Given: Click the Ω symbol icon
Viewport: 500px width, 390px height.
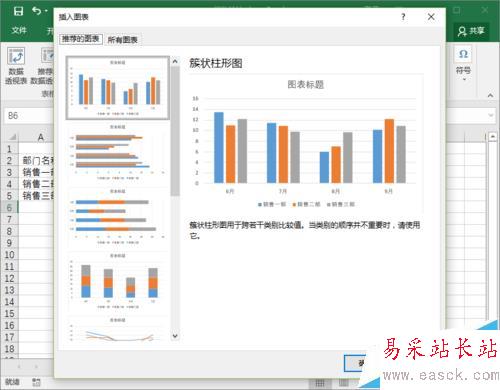Looking at the screenshot, I should 463,54.
